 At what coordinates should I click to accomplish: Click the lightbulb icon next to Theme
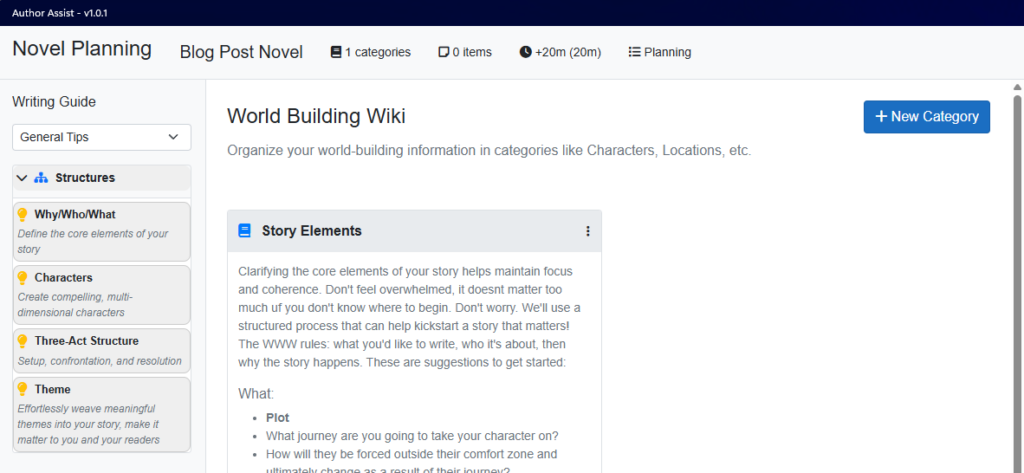tap(23, 389)
